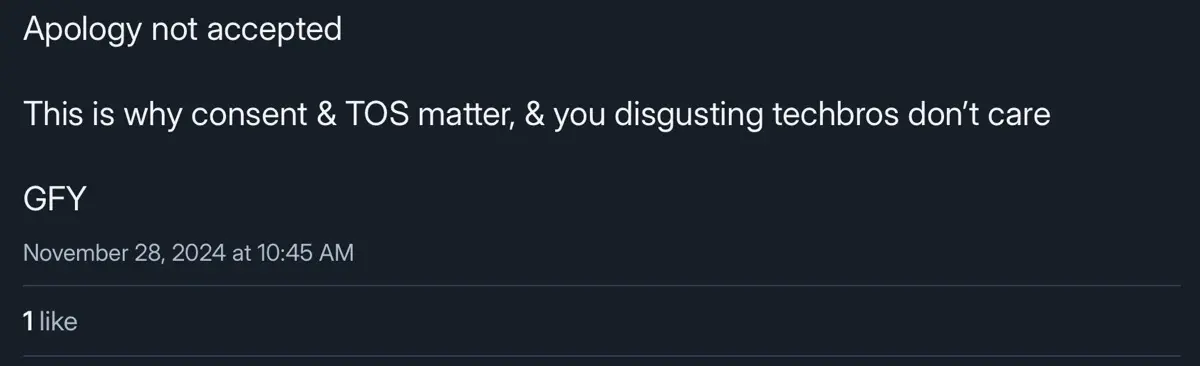Open the November 28, 2024 timestamp link
The height and width of the screenshot is (366, 1200).
coord(188,254)
